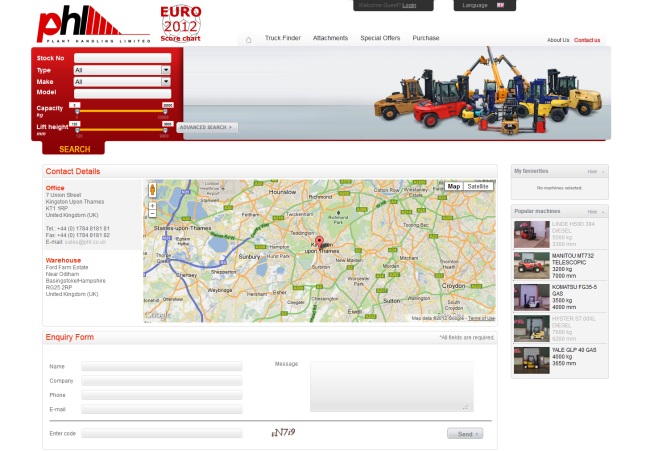Zoom out on the map with minus button
650x451 pixels.
click(x=152, y=213)
